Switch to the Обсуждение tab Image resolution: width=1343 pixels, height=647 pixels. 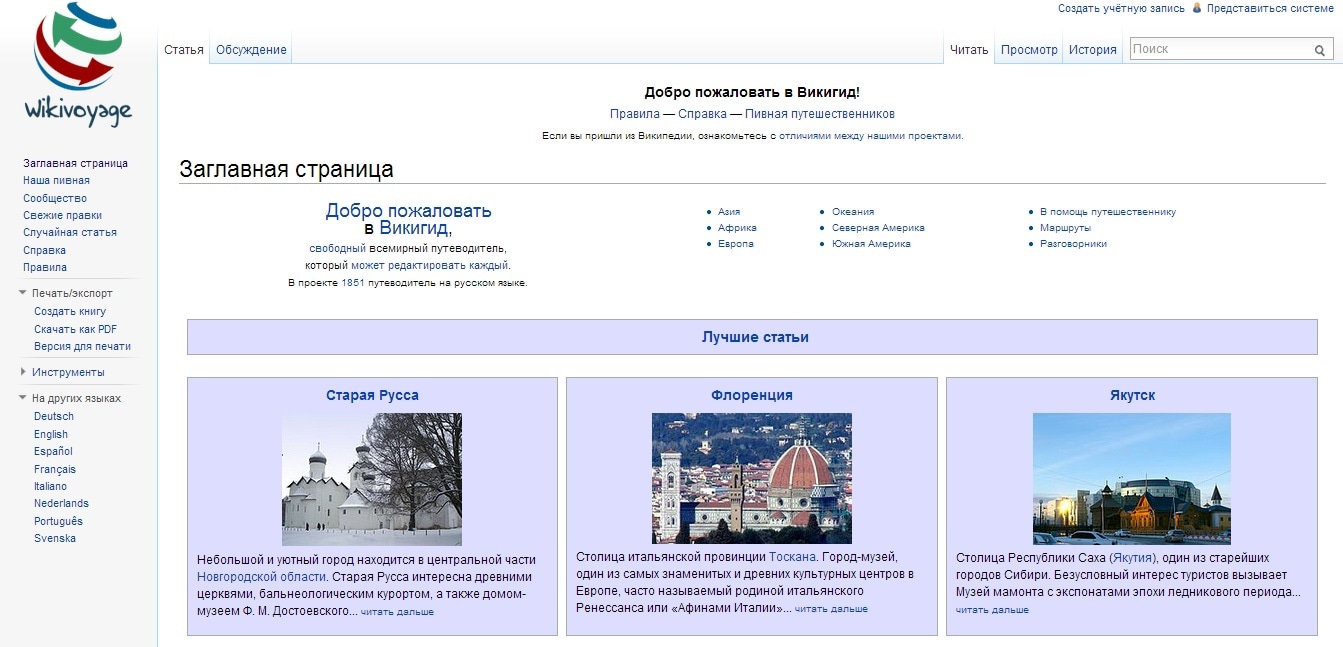coord(251,50)
